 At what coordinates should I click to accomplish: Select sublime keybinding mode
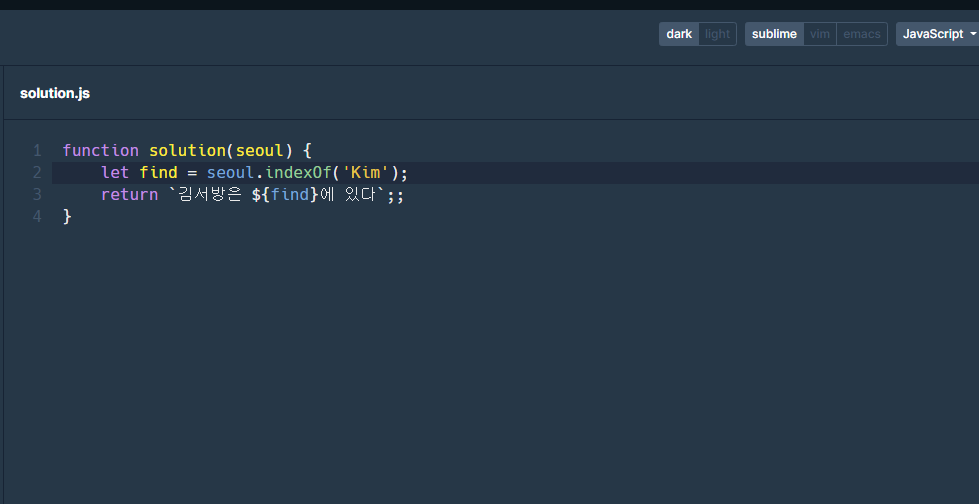[x=774, y=34]
